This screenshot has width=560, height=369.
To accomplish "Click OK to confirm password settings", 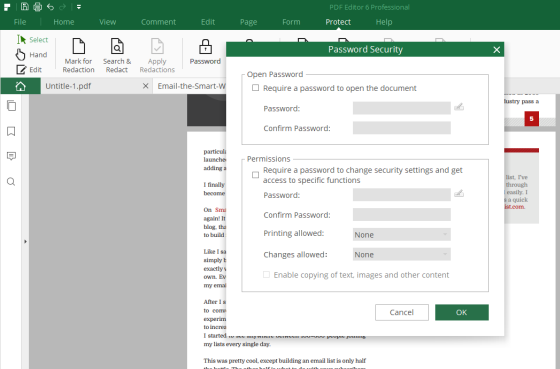I will pyautogui.click(x=462, y=313).
